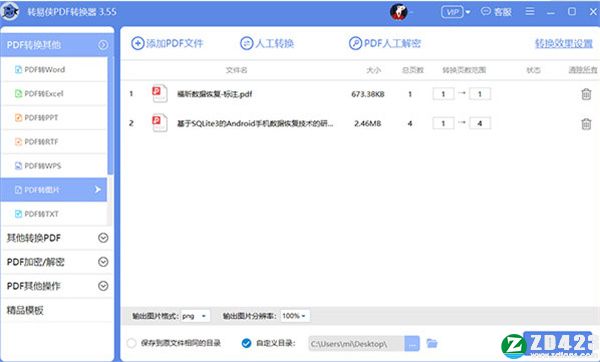Expand the PDF加密/解密 section
Image resolution: width=600 pixels, height=362 pixels.
103,262
